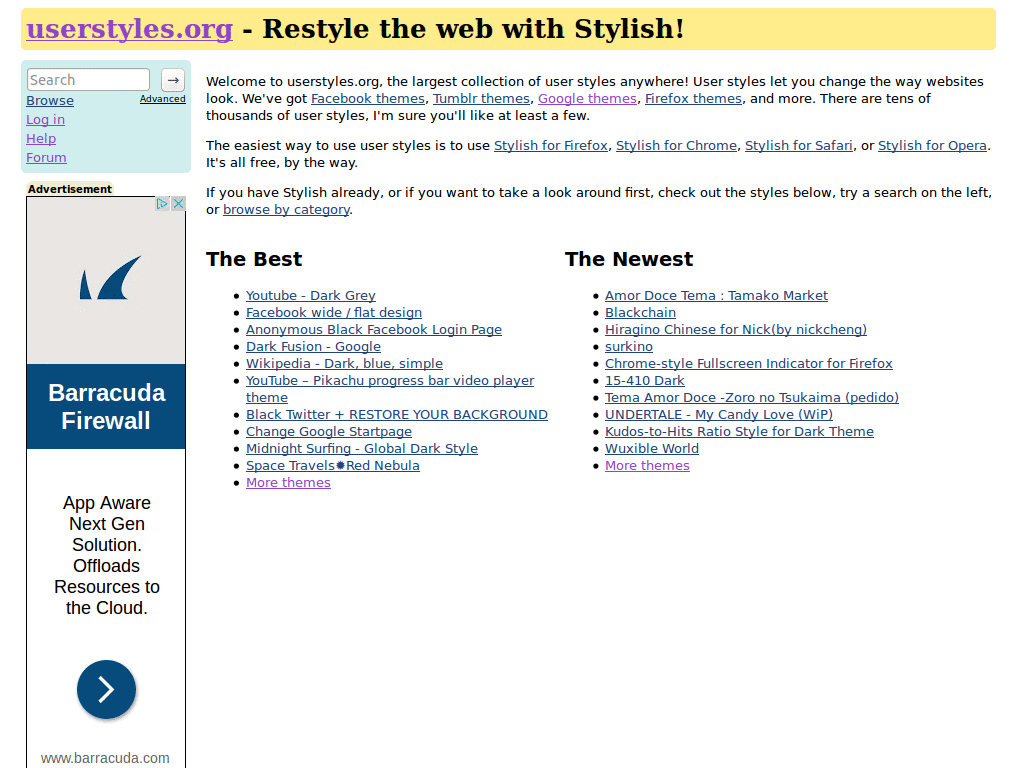Click the blue circular arrow button in the ad
Image resolution: width=1024 pixels, height=768 pixels.
(106, 690)
